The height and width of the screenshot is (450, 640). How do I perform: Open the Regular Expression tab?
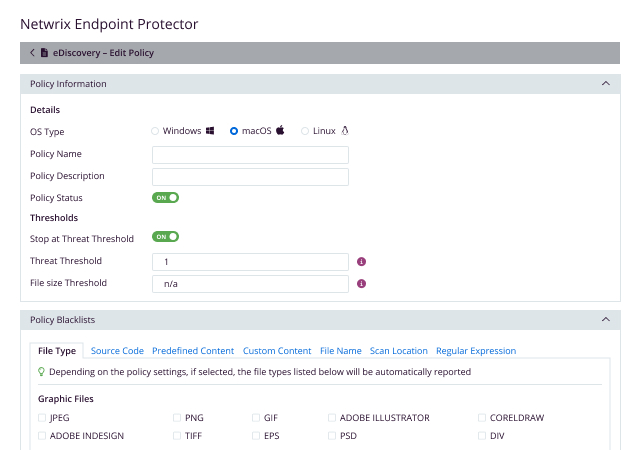pyautogui.click(x=476, y=351)
